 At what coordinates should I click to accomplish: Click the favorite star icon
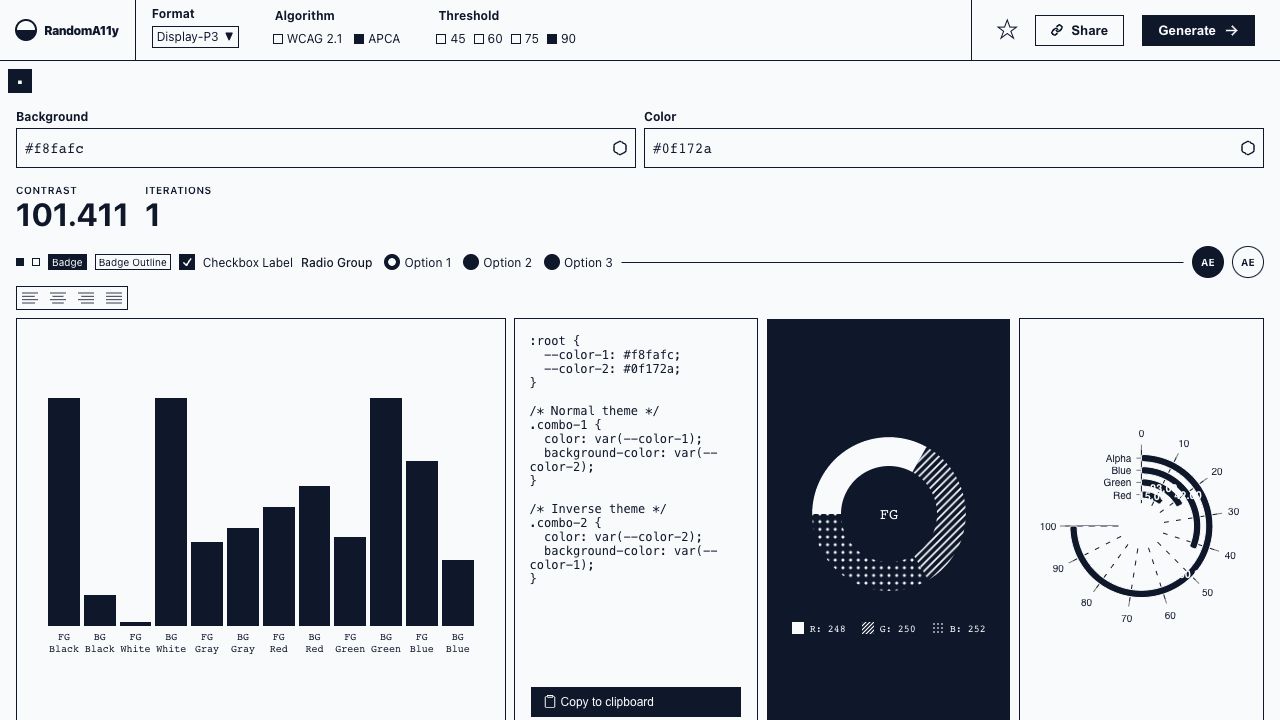pyautogui.click(x=1007, y=30)
